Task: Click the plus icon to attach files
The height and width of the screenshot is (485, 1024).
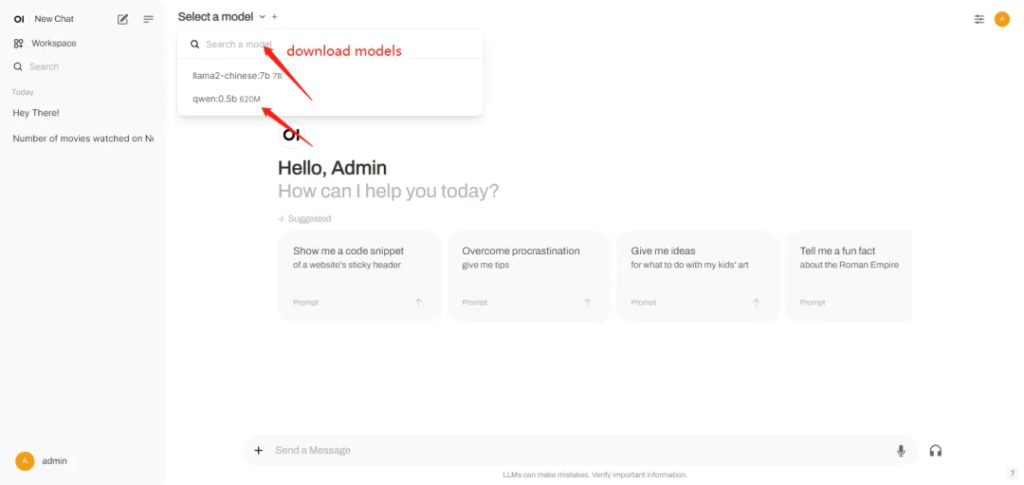Action: tap(258, 451)
